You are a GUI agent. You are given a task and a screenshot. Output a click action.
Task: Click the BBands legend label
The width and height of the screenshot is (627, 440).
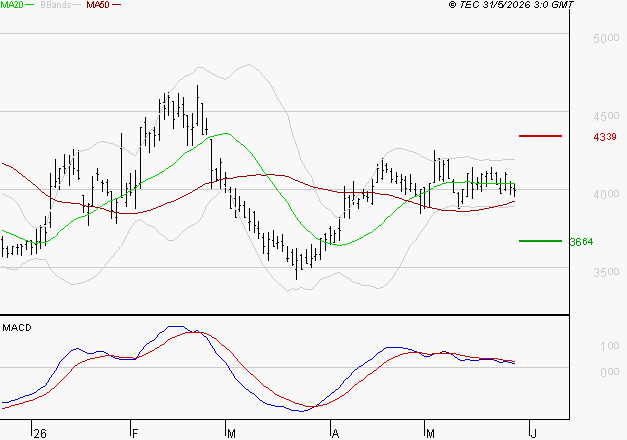56,5
